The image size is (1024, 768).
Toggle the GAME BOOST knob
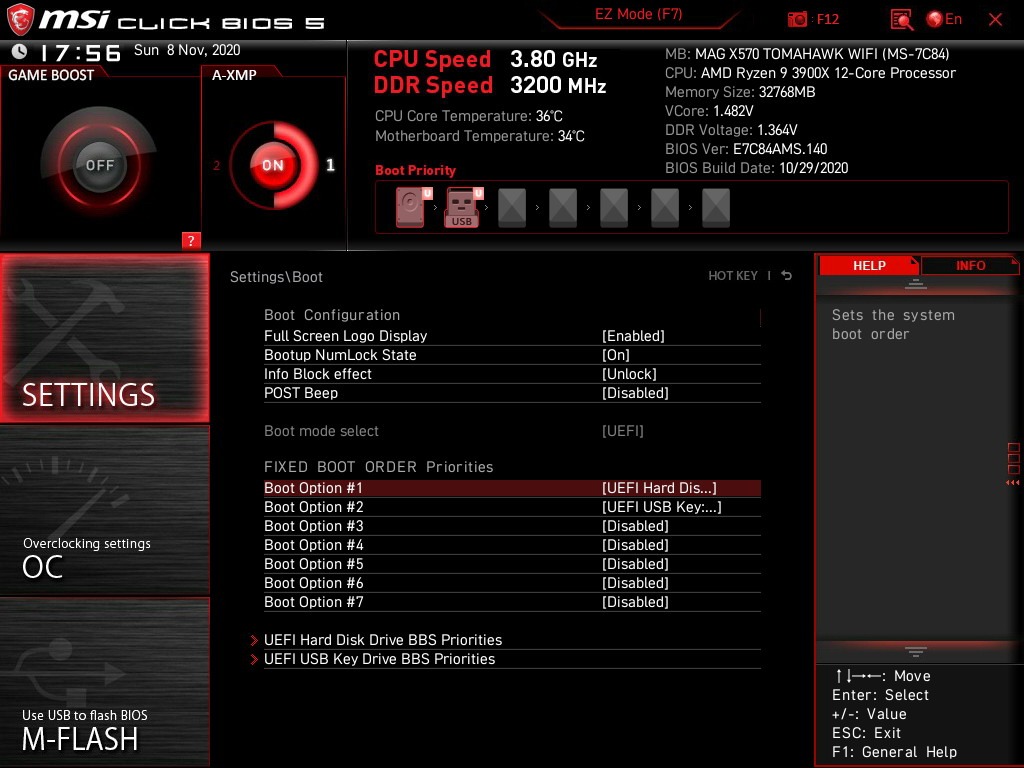pyautogui.click(x=99, y=165)
